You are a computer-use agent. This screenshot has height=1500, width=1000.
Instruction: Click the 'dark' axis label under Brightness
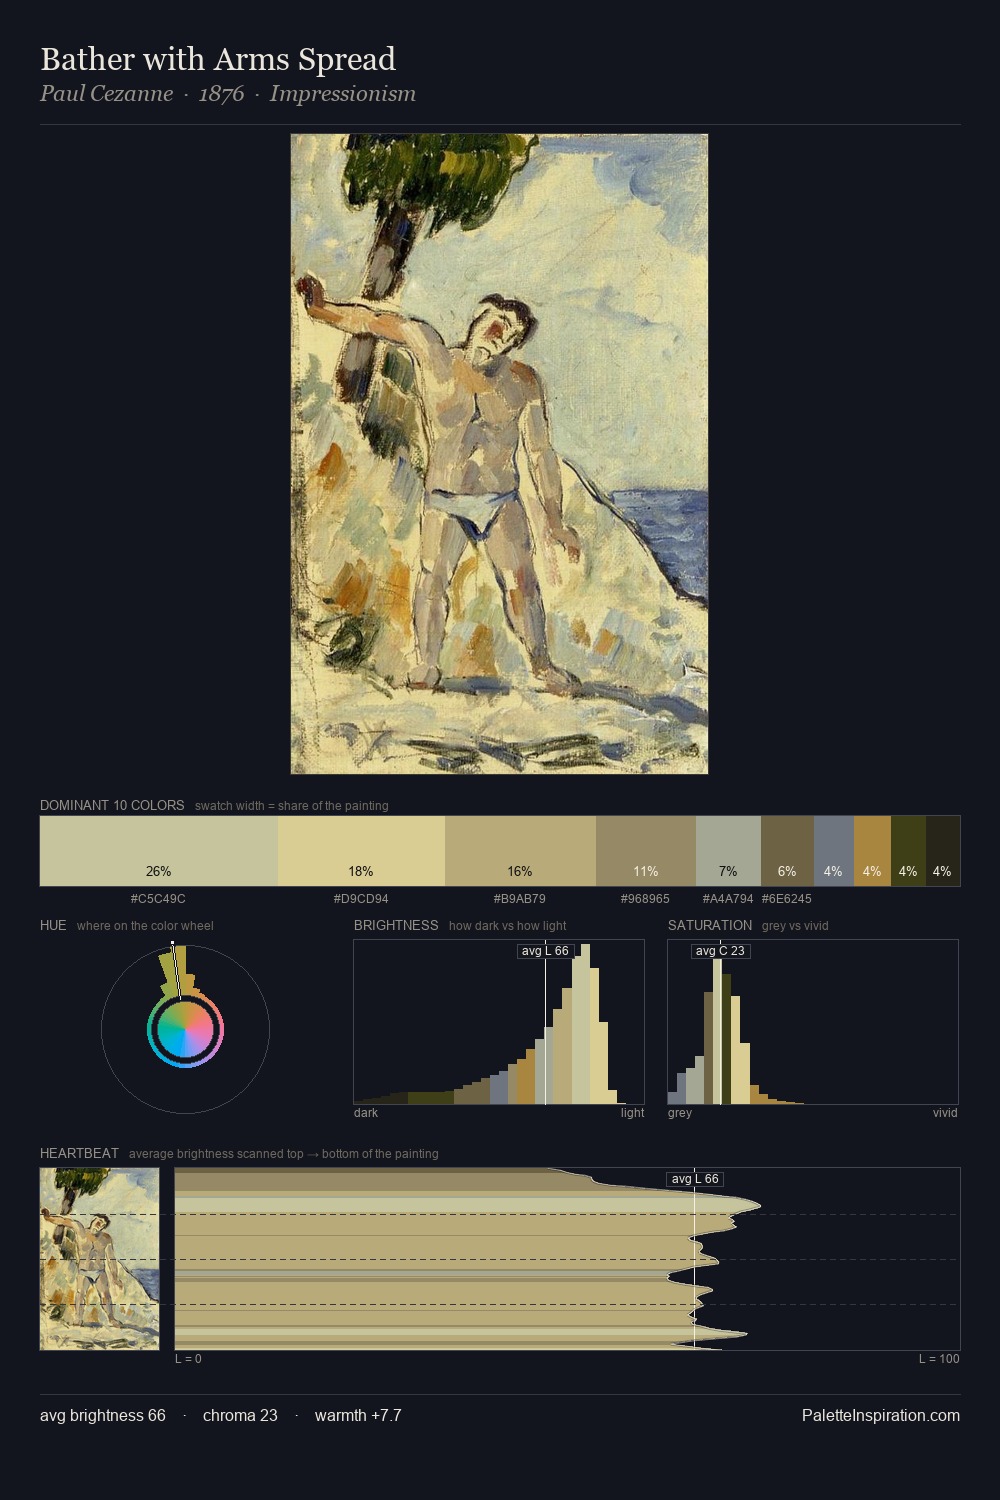[366, 1113]
